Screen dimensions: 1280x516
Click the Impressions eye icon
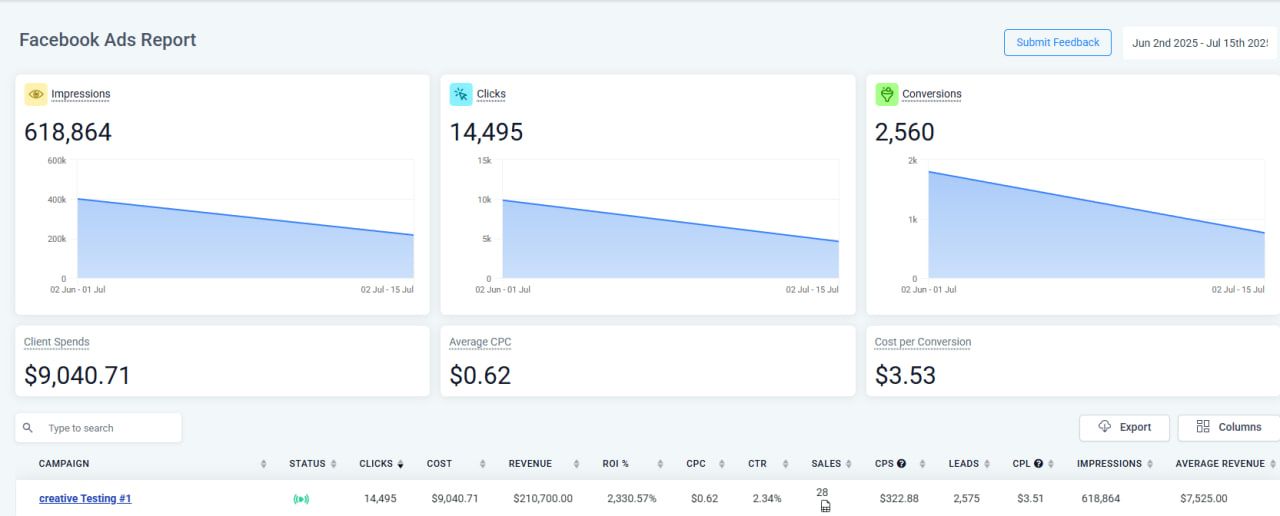(36, 94)
